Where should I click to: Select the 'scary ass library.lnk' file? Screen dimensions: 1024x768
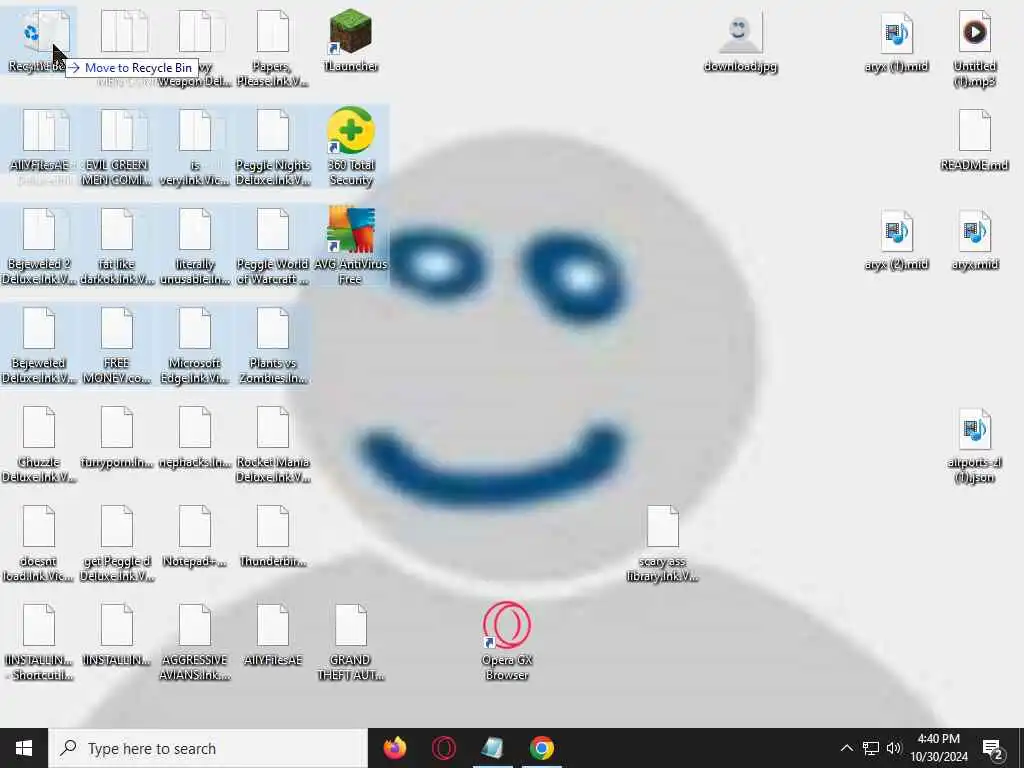point(662,543)
